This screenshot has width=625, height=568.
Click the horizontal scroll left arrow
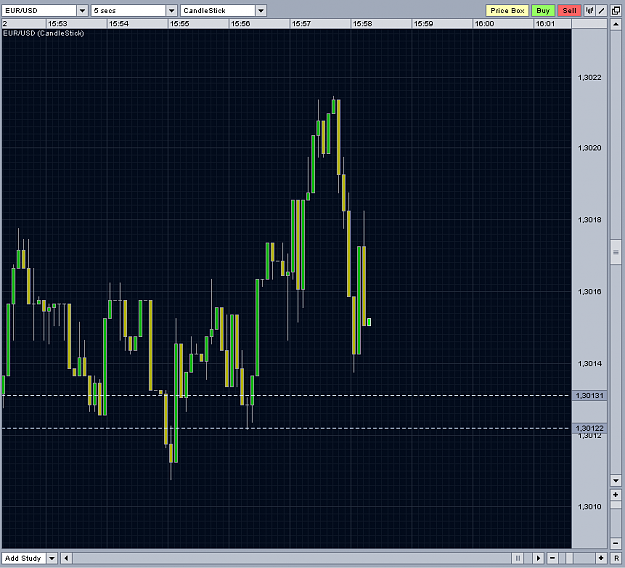click(67, 558)
